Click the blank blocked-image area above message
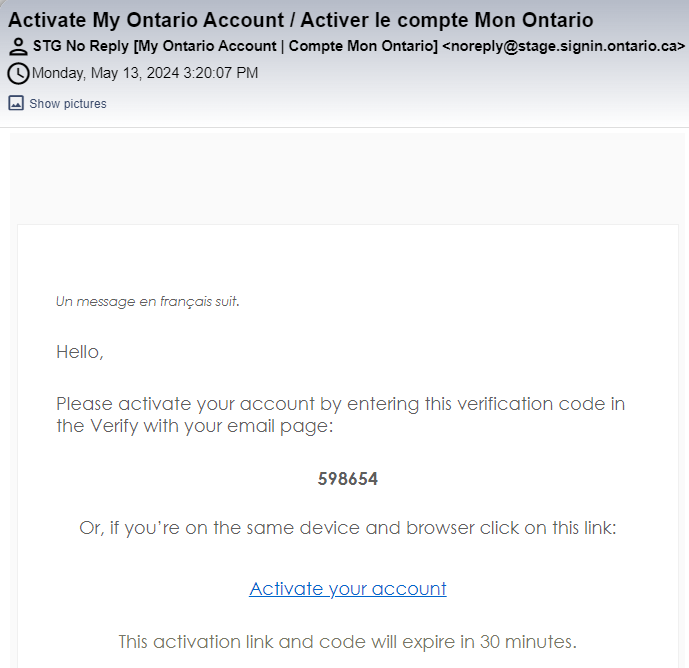 click(x=347, y=178)
